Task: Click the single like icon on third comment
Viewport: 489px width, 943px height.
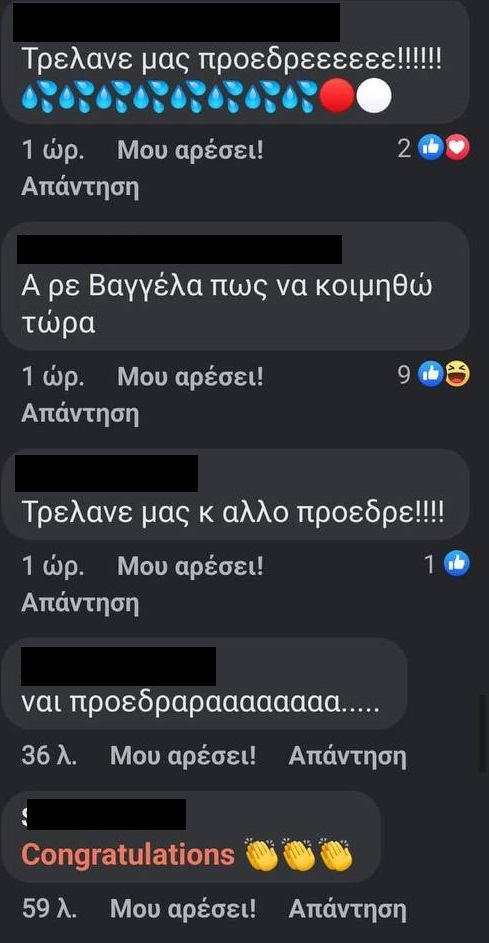Action: pyautogui.click(x=457, y=564)
